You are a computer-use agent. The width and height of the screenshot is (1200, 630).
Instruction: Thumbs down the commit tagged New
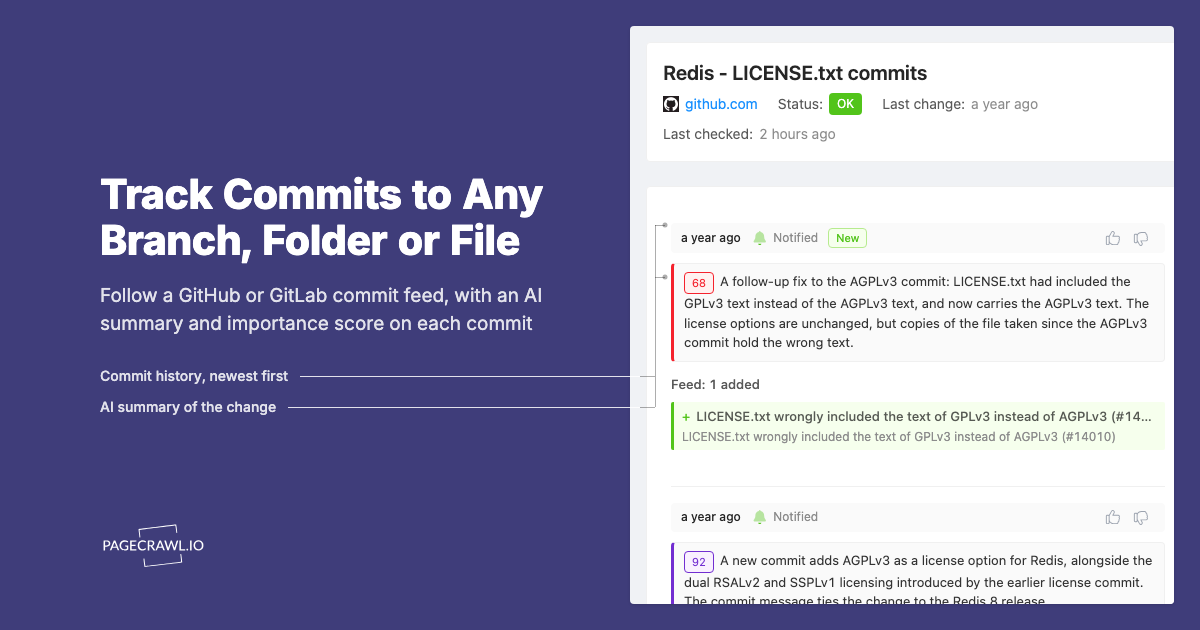[x=1141, y=238]
